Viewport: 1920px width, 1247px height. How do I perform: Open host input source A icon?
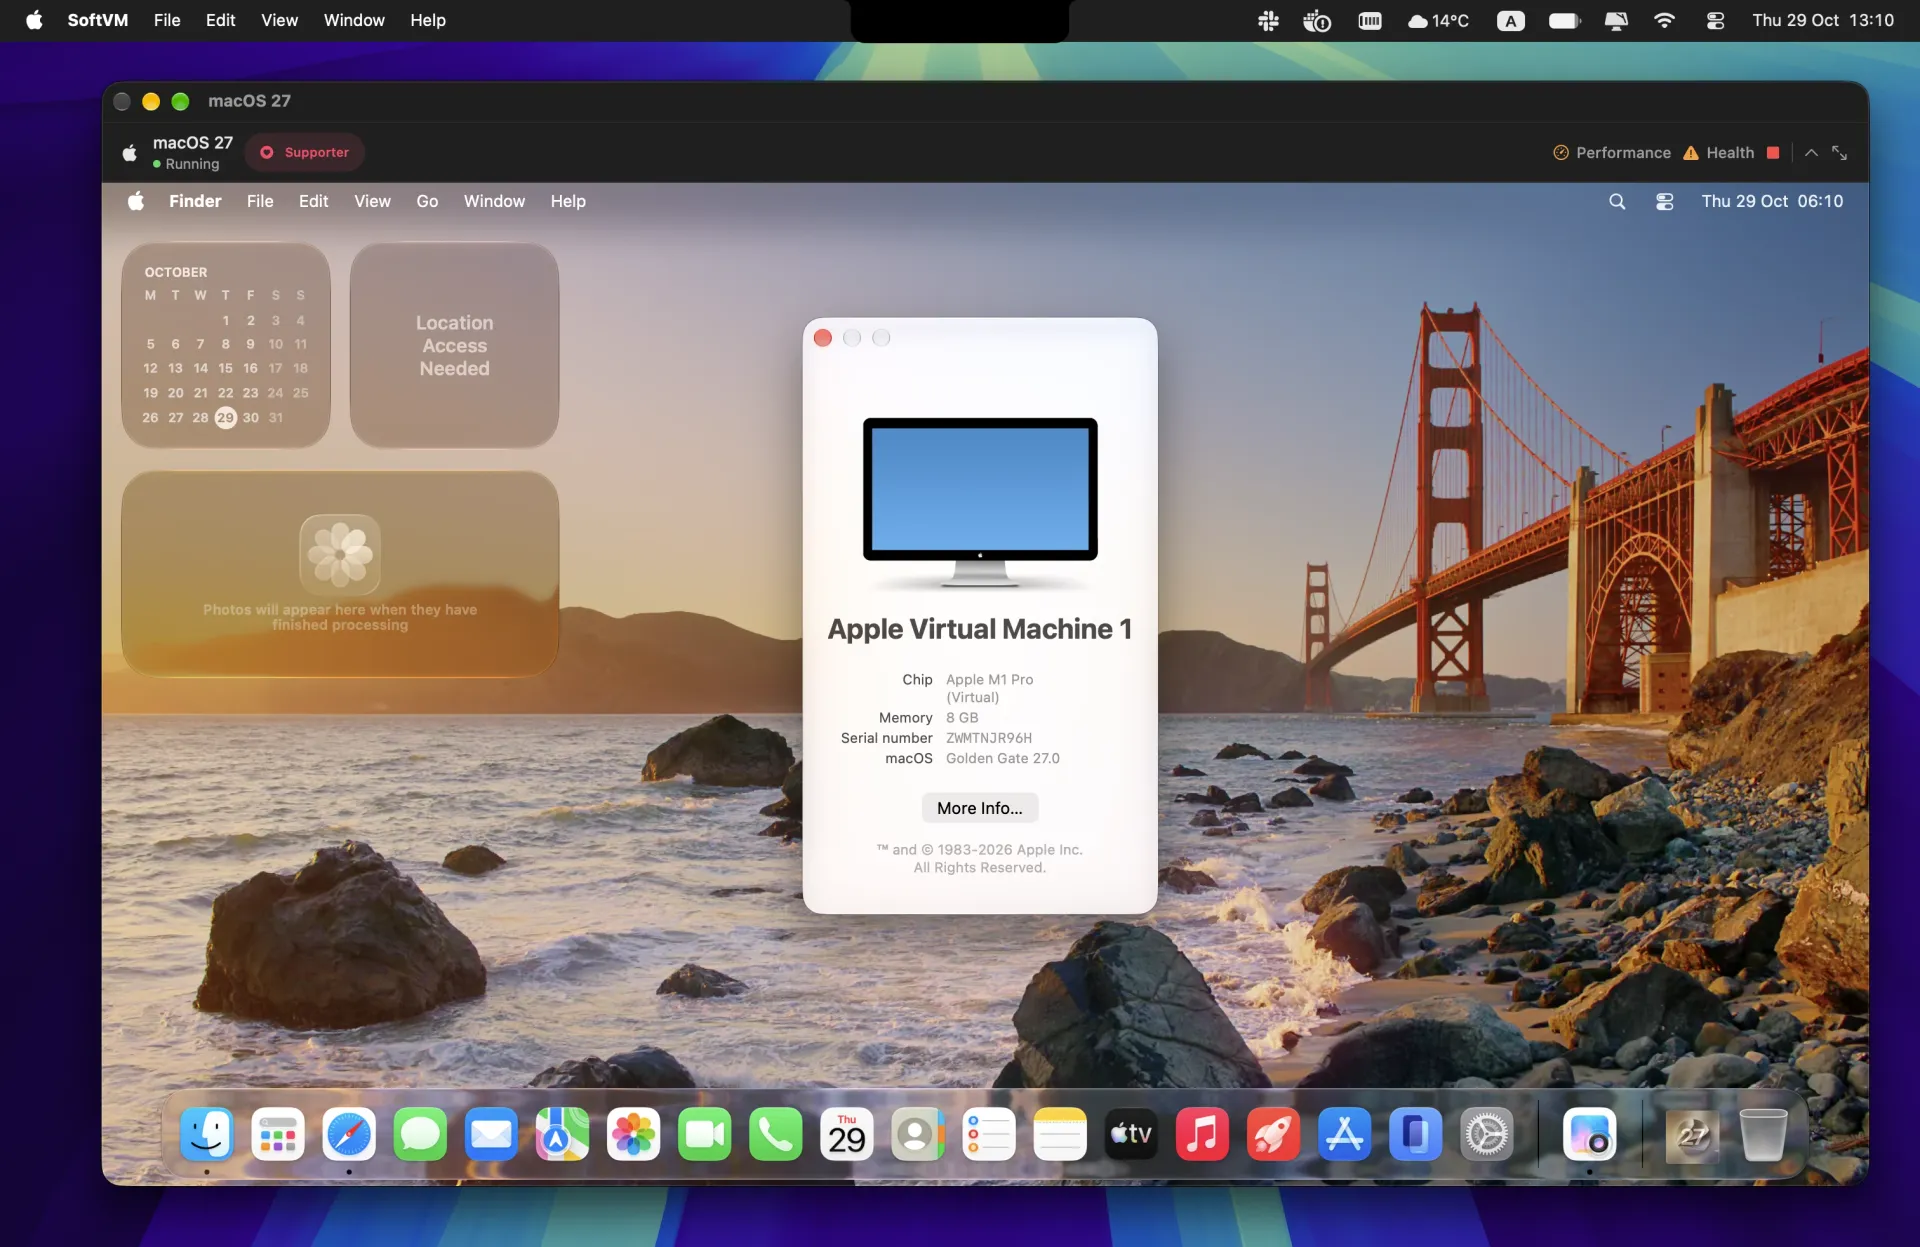1510,20
